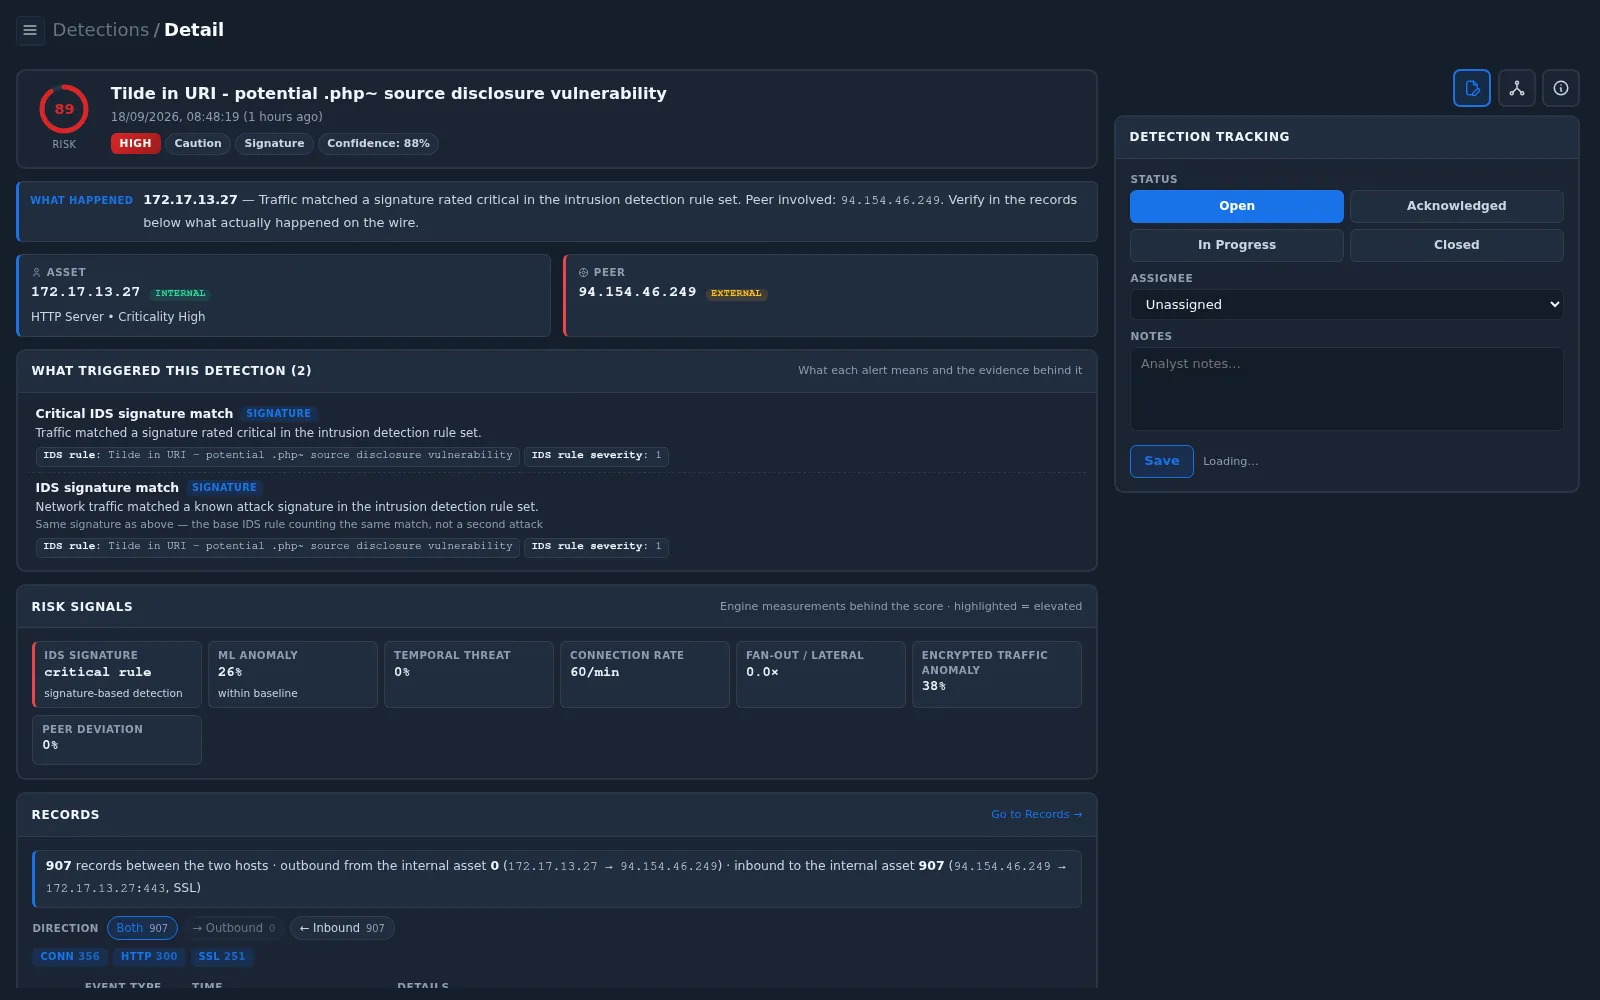Viewport: 1600px width, 1000px height.
Task: Click the EXTERNAL badge
Action: pos(736,293)
